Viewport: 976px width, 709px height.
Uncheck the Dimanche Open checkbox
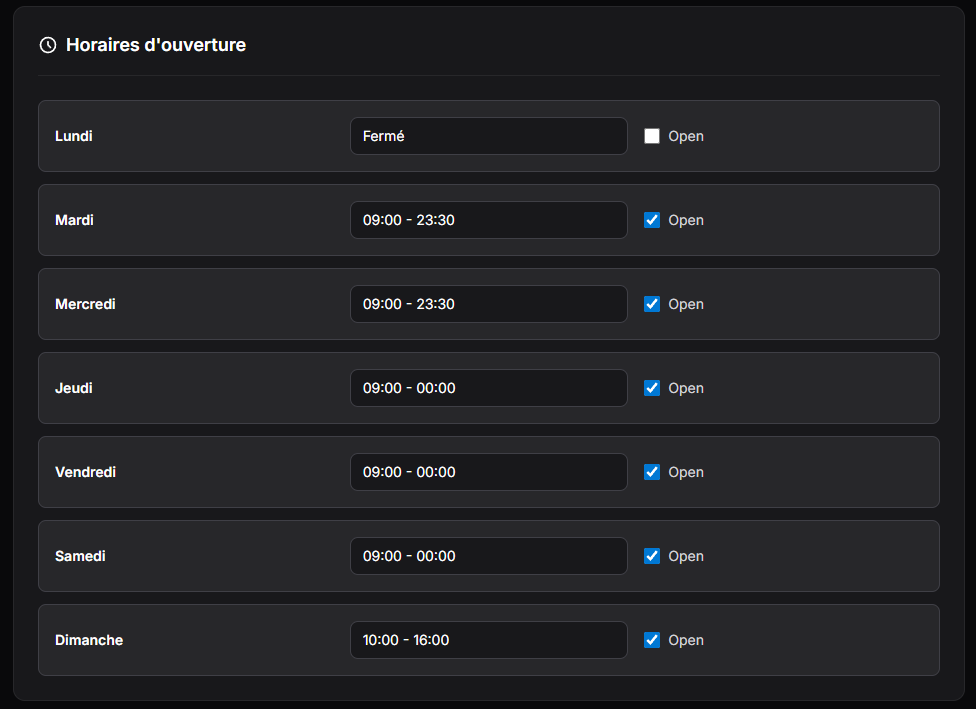(652, 640)
